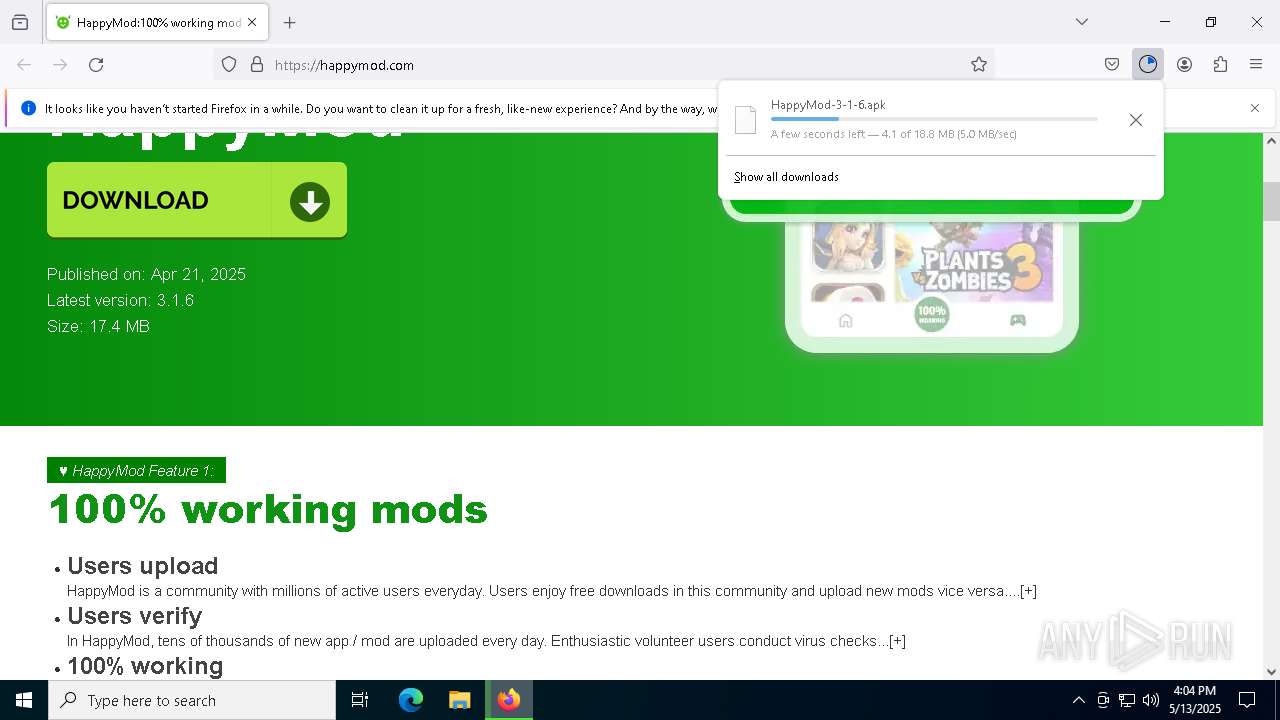Click the Firefox taskbar icon

[509, 700]
